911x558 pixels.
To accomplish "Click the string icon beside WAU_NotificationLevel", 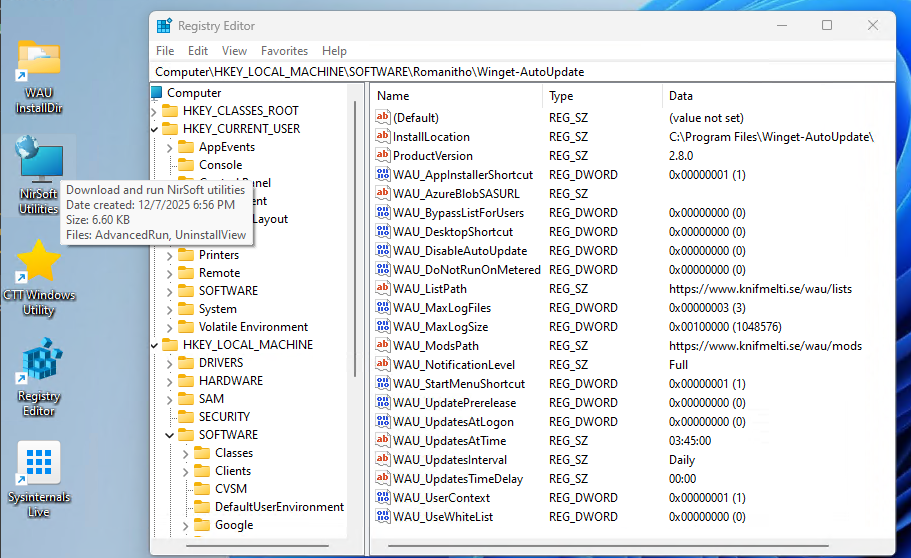I will (x=382, y=364).
